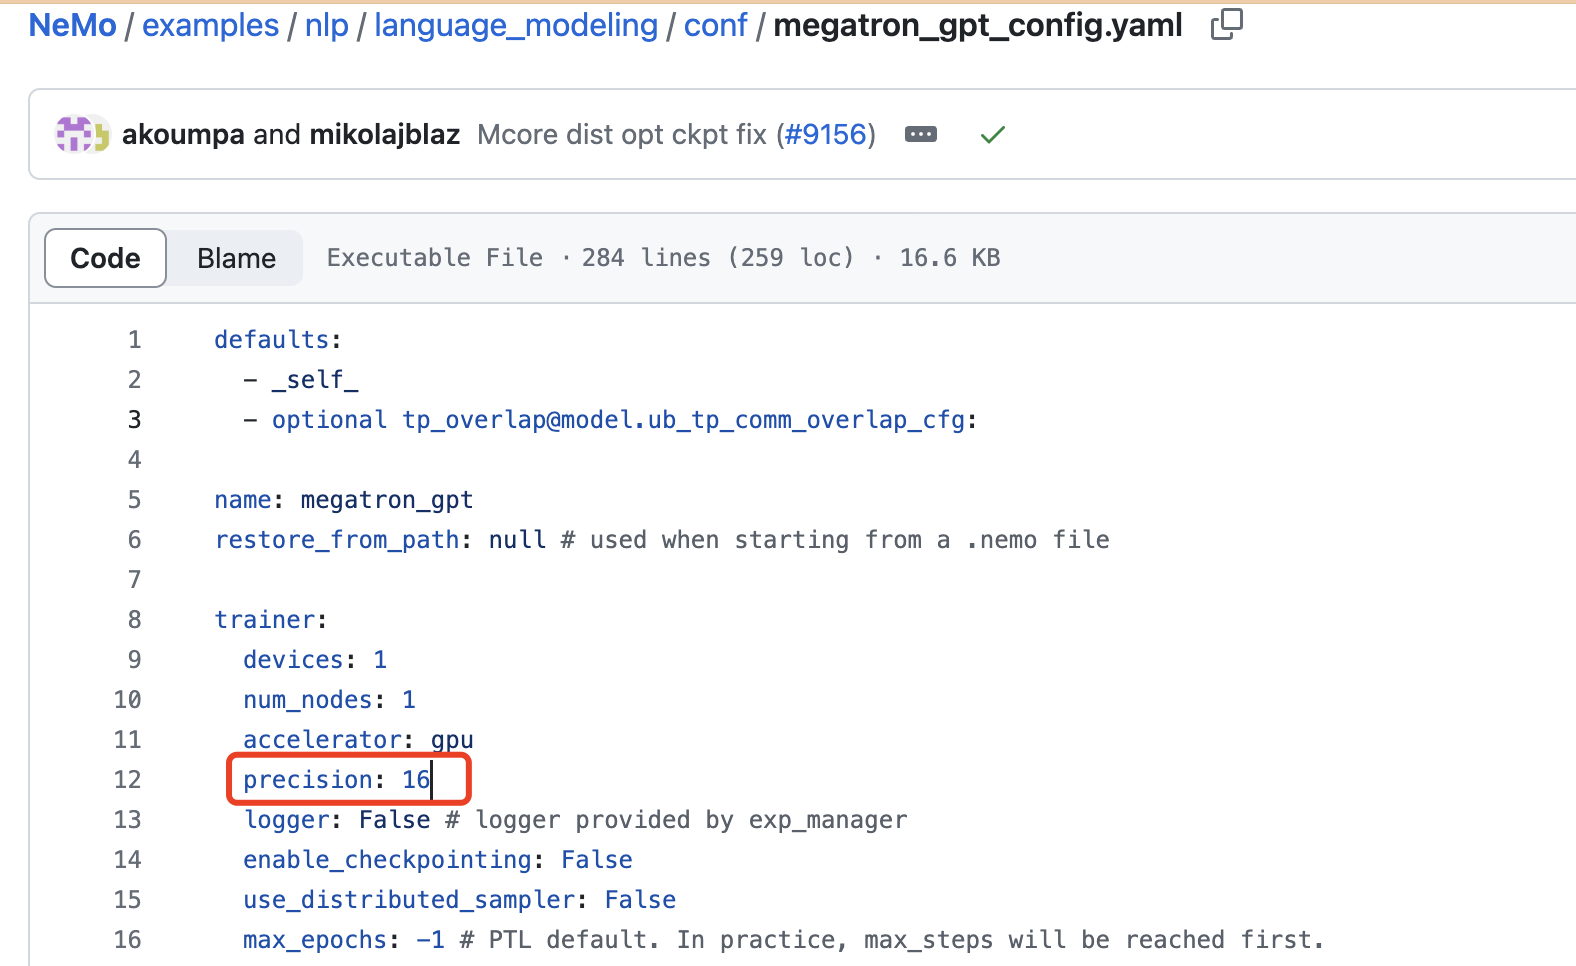The image size is (1576, 966).
Task: Select line number 16
Action: pyautogui.click(x=127, y=940)
